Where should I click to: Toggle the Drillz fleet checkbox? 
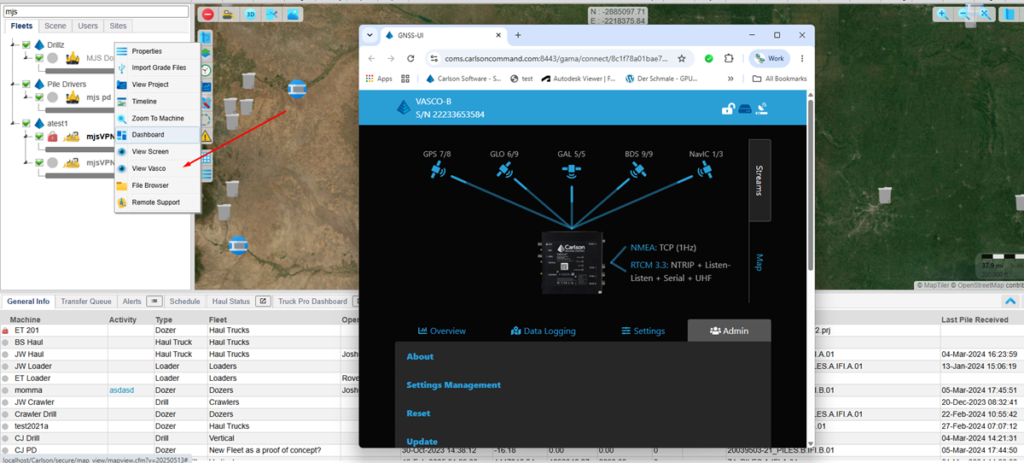click(x=26, y=45)
